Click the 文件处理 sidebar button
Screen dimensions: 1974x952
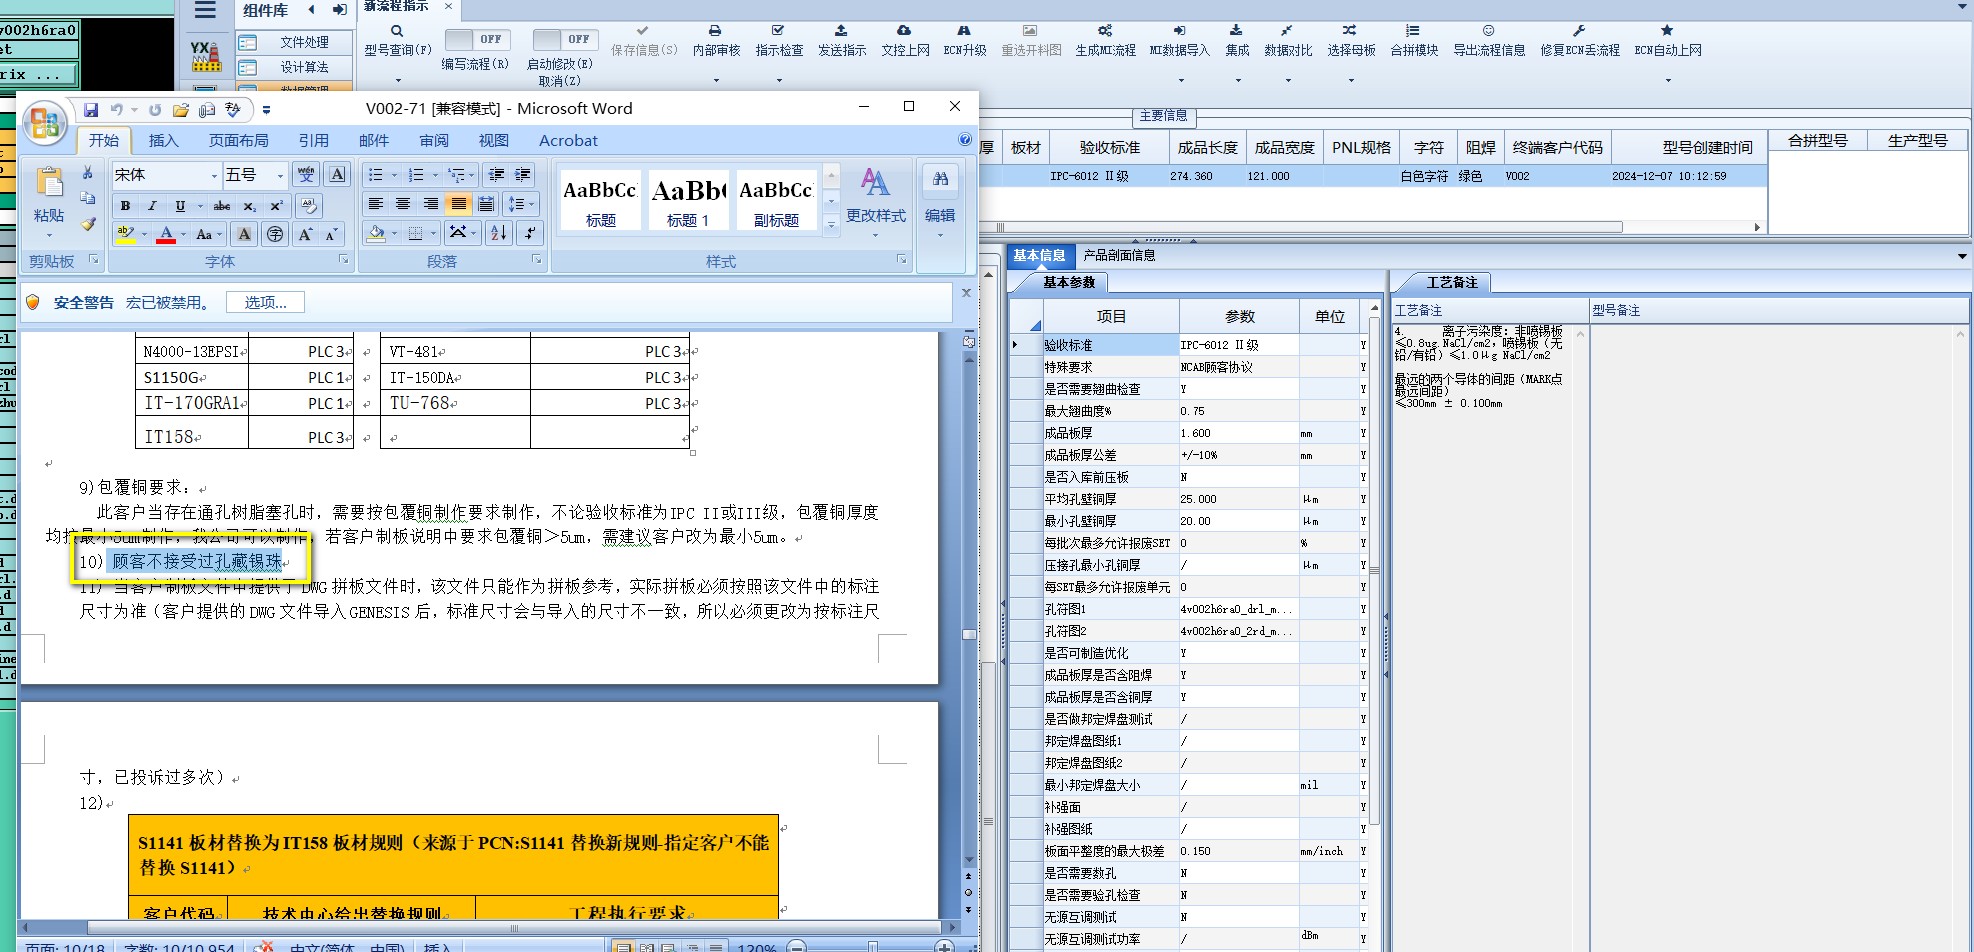coord(296,42)
